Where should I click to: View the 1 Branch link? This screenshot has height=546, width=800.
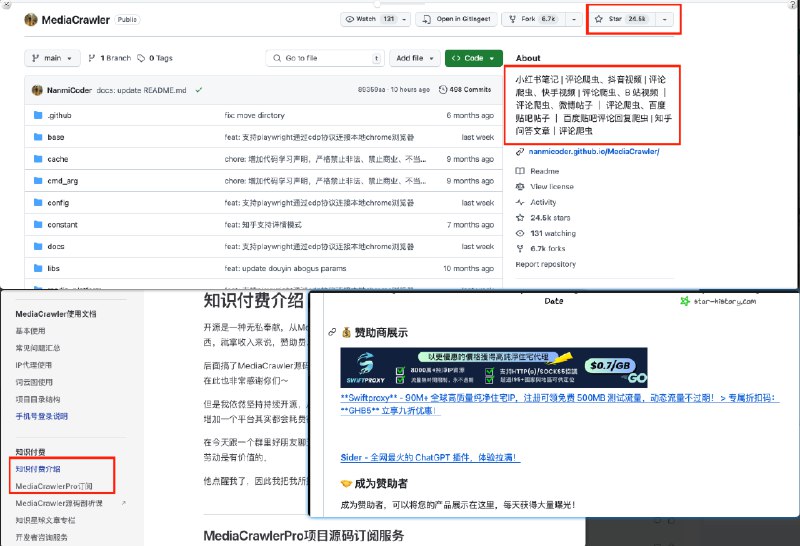click(110, 58)
